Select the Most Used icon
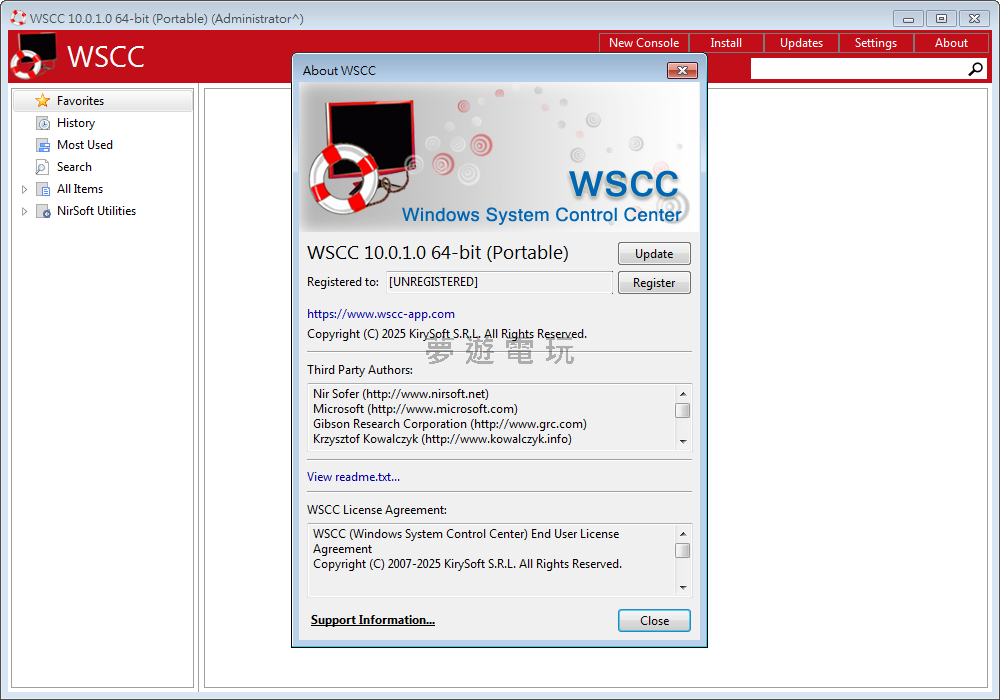 point(43,145)
